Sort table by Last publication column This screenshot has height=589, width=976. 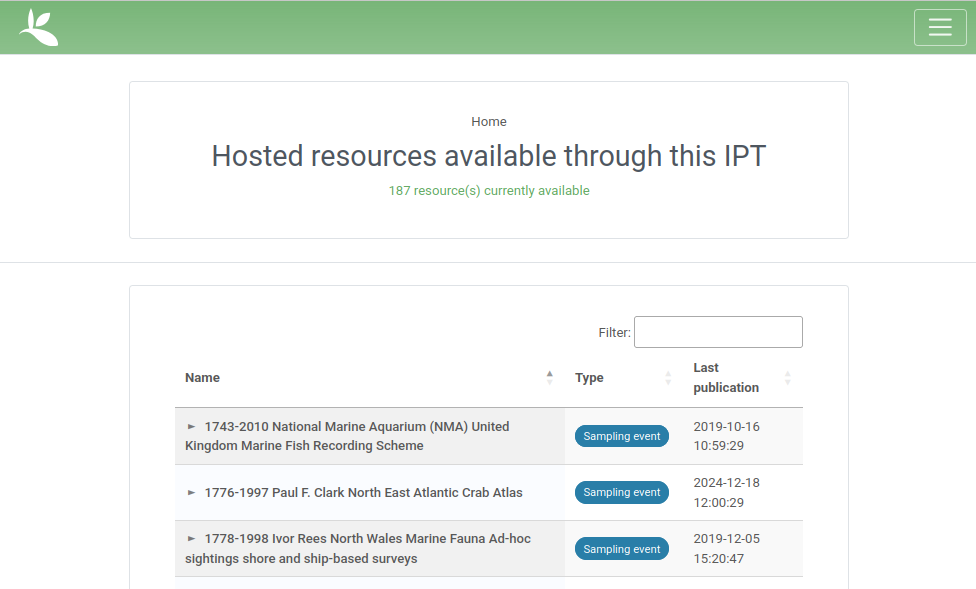click(x=725, y=378)
